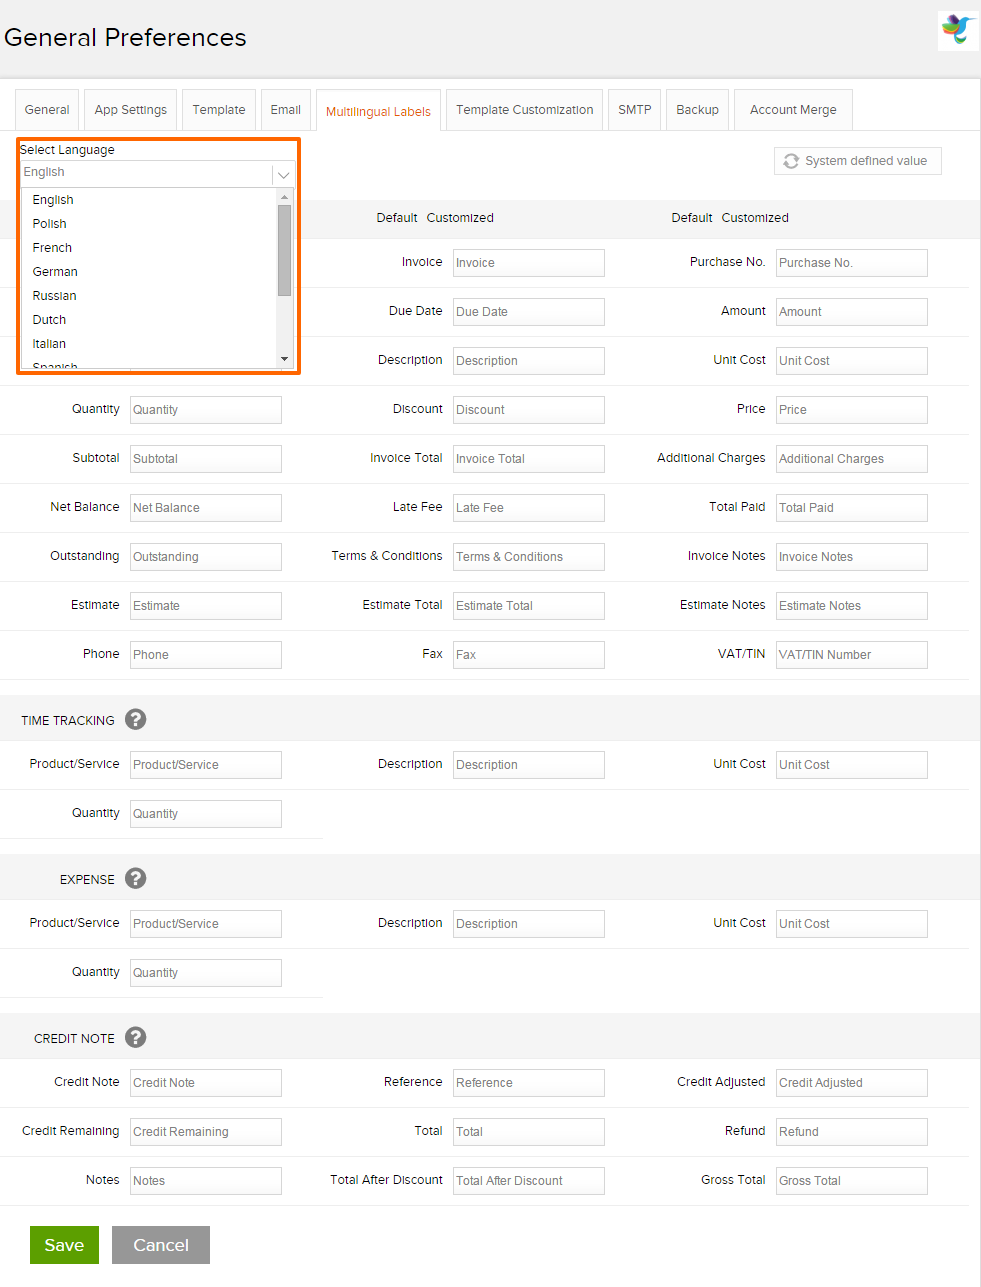This screenshot has height=1287, width=981.
Task: Edit the Total After Discount field
Action: pos(529,1181)
